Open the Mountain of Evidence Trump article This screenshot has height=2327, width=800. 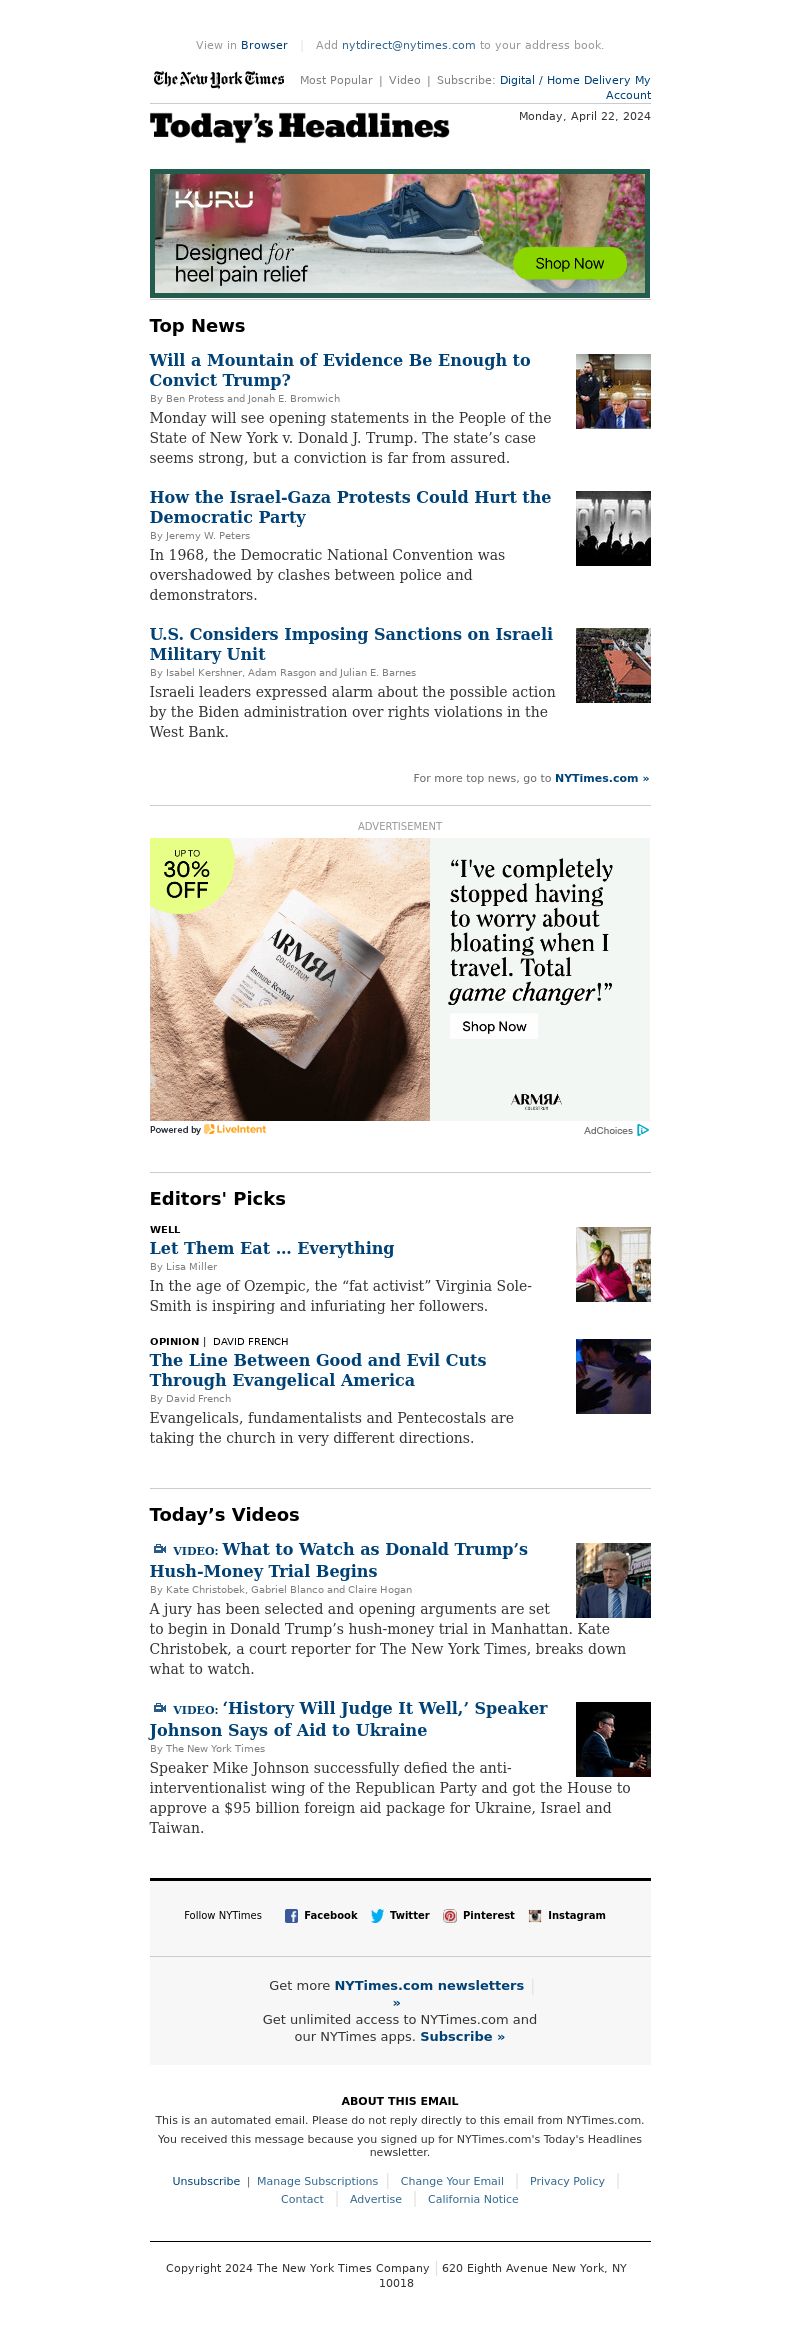pos(340,370)
